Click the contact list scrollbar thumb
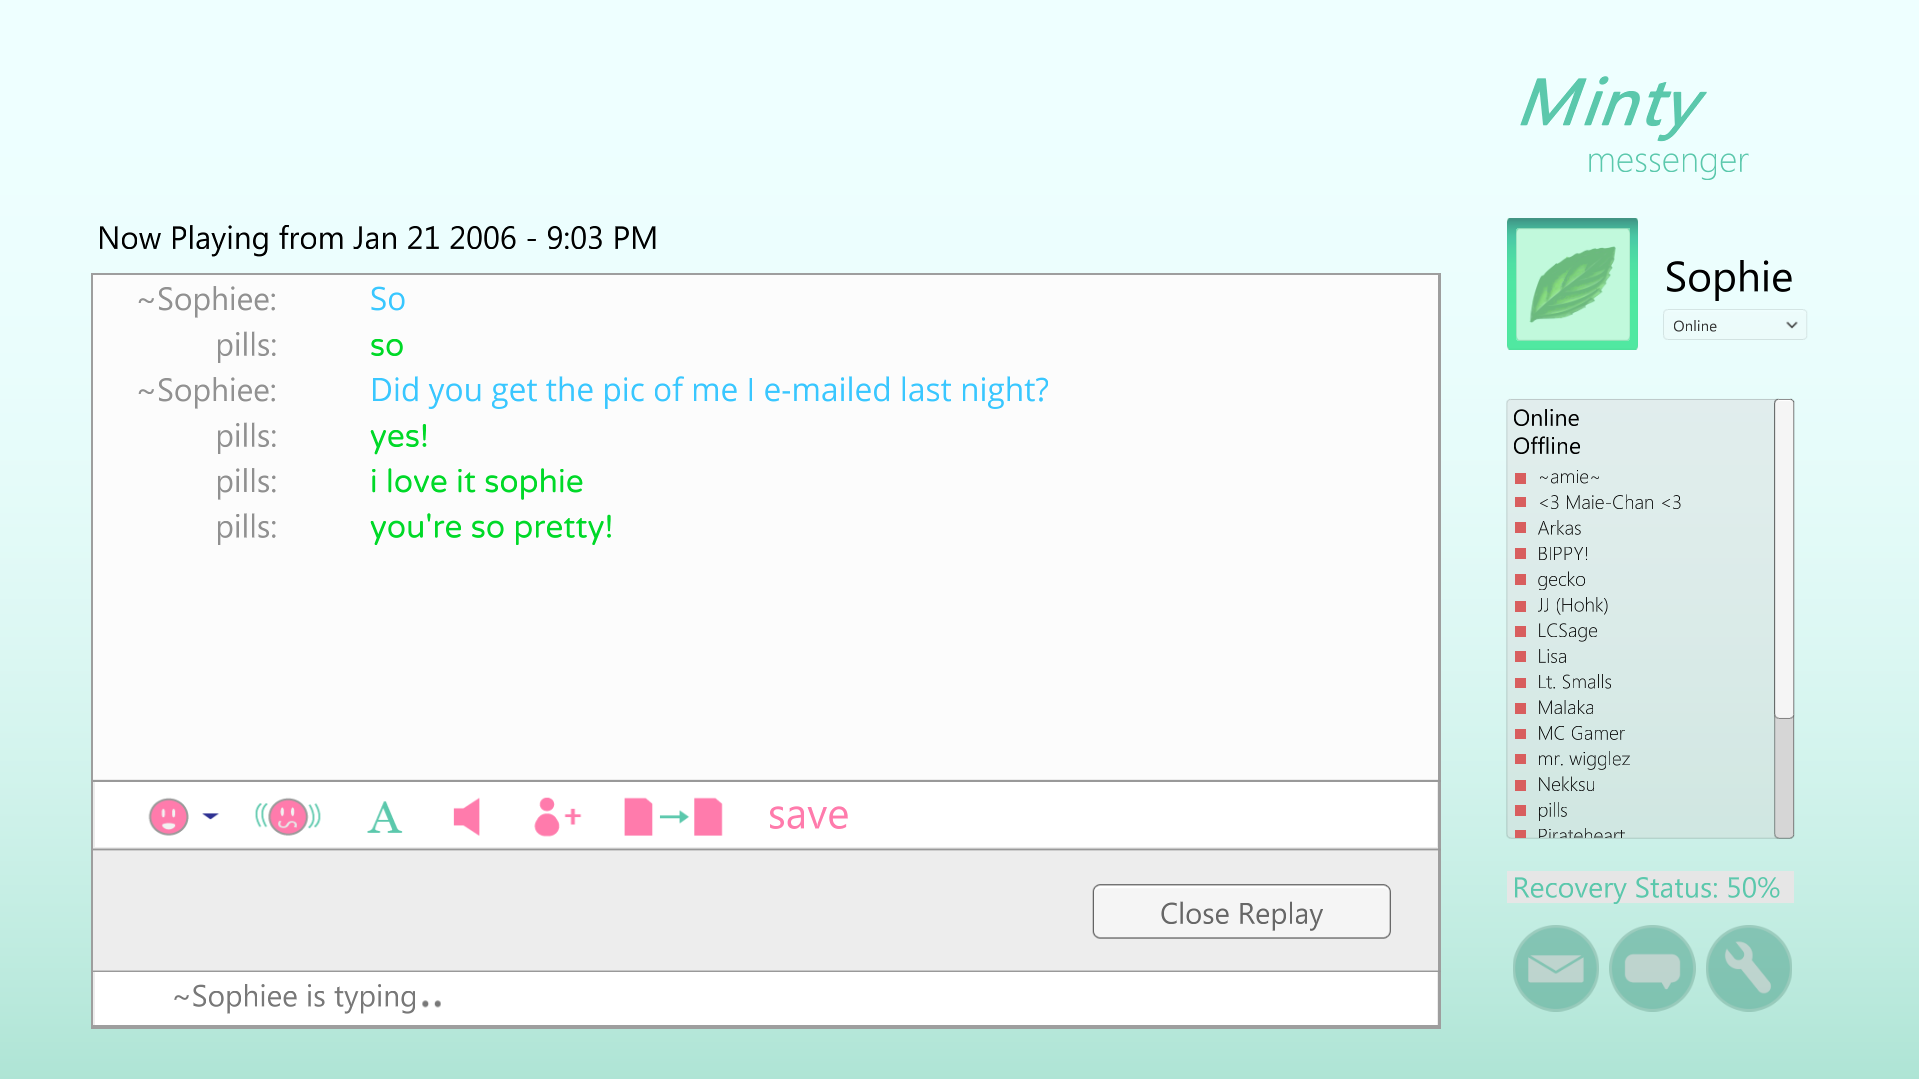This screenshot has height=1079, width=1919. click(x=1784, y=559)
